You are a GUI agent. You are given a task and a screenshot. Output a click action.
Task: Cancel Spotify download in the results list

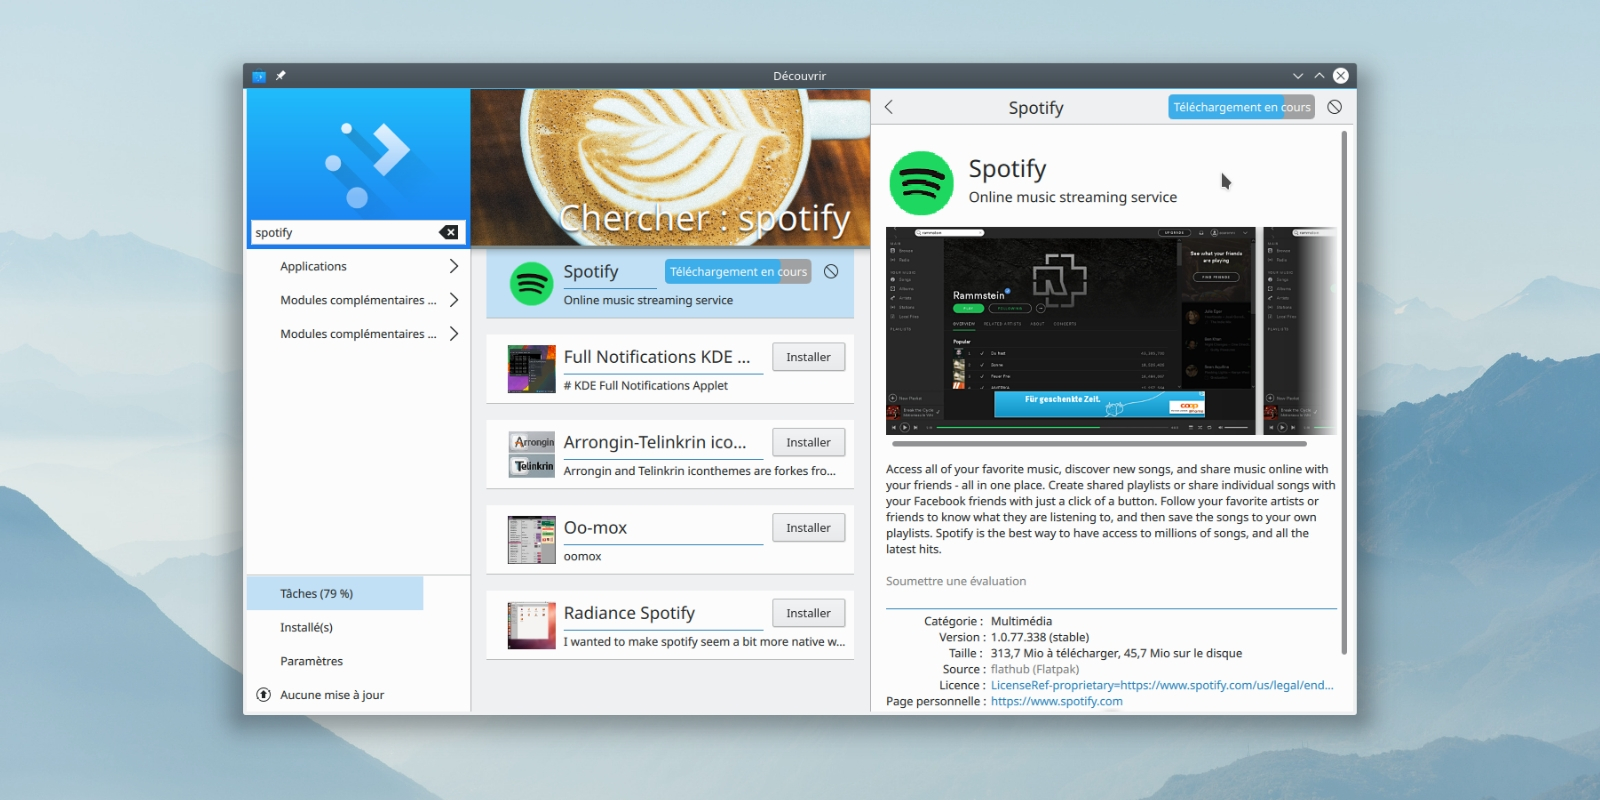pos(831,272)
